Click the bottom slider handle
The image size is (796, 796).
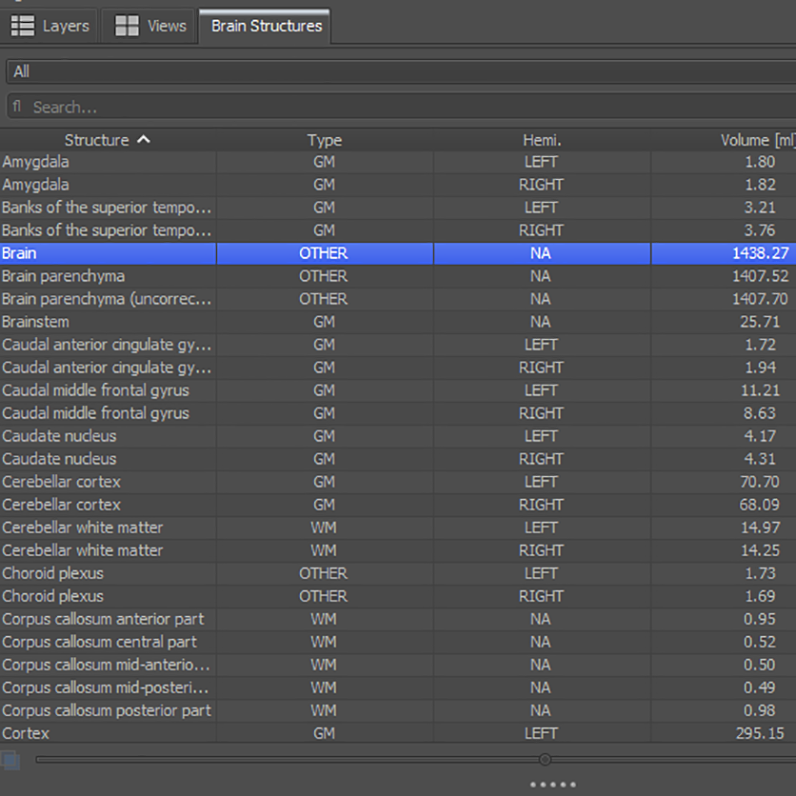[545, 759]
